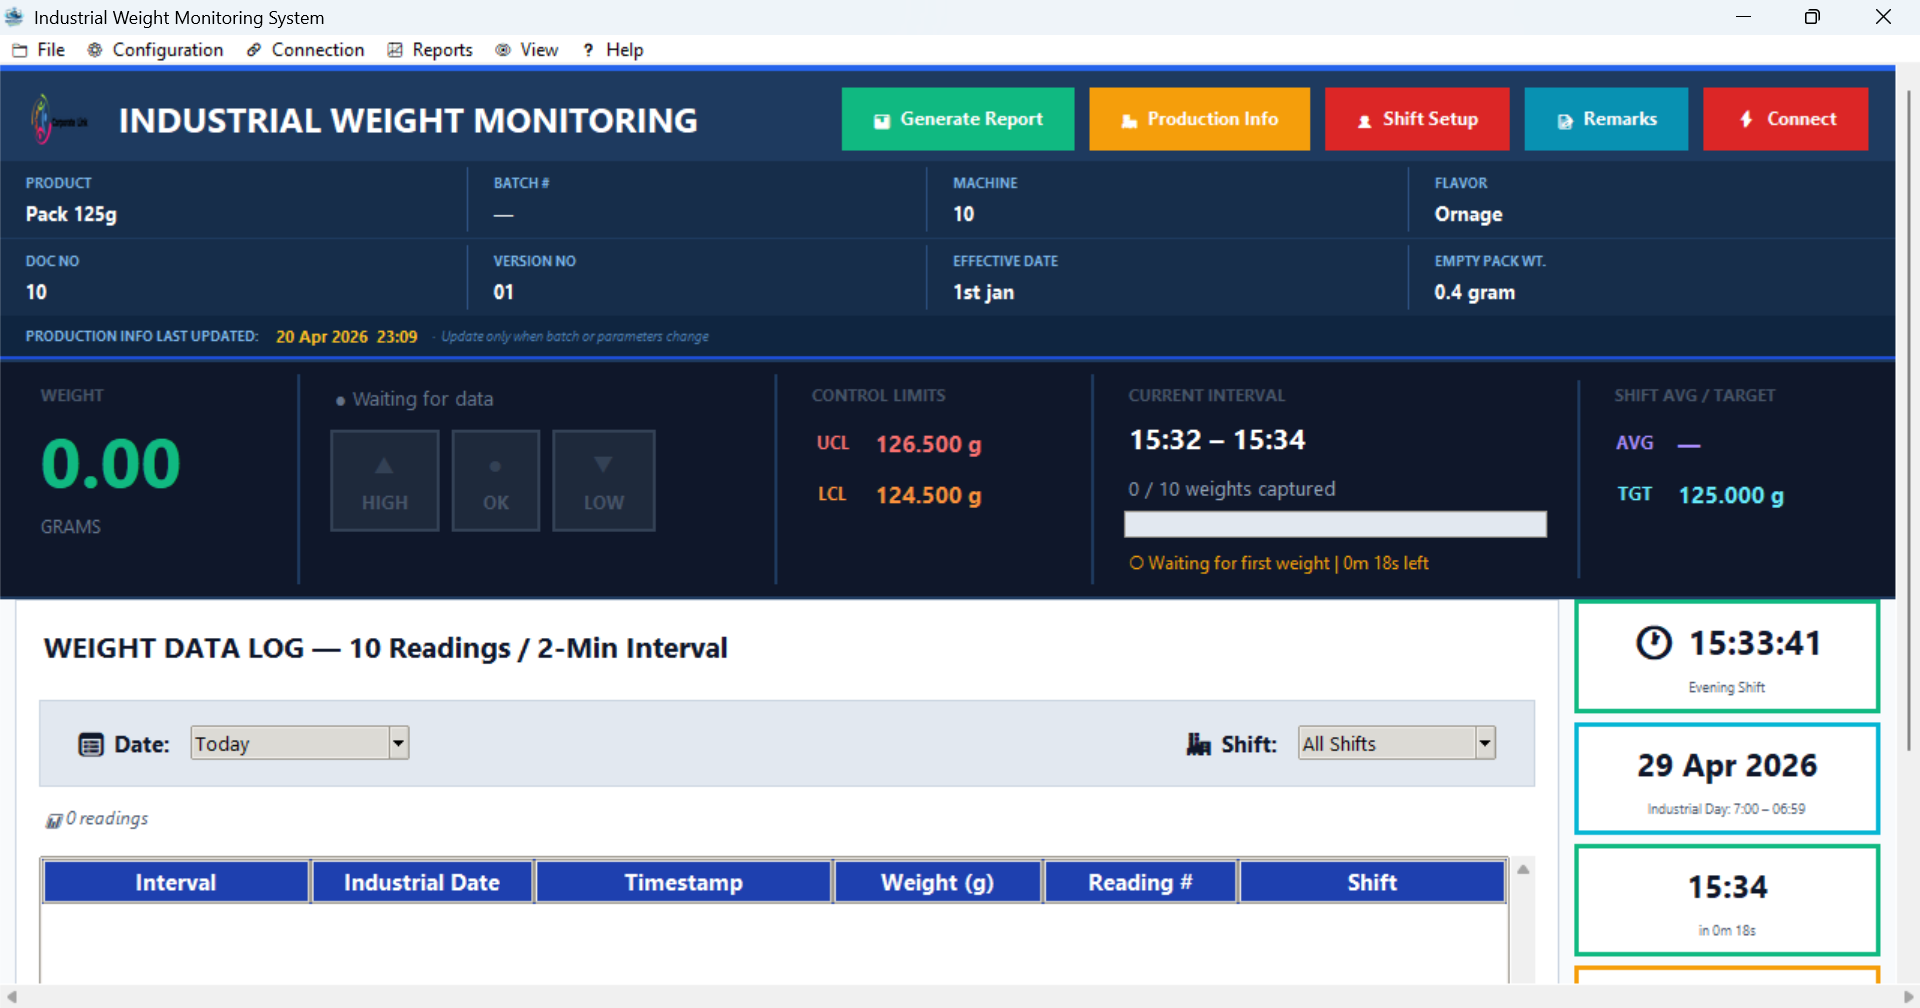Click the company logo in header
This screenshot has height=1008, width=1920.
pyautogui.click(x=57, y=120)
